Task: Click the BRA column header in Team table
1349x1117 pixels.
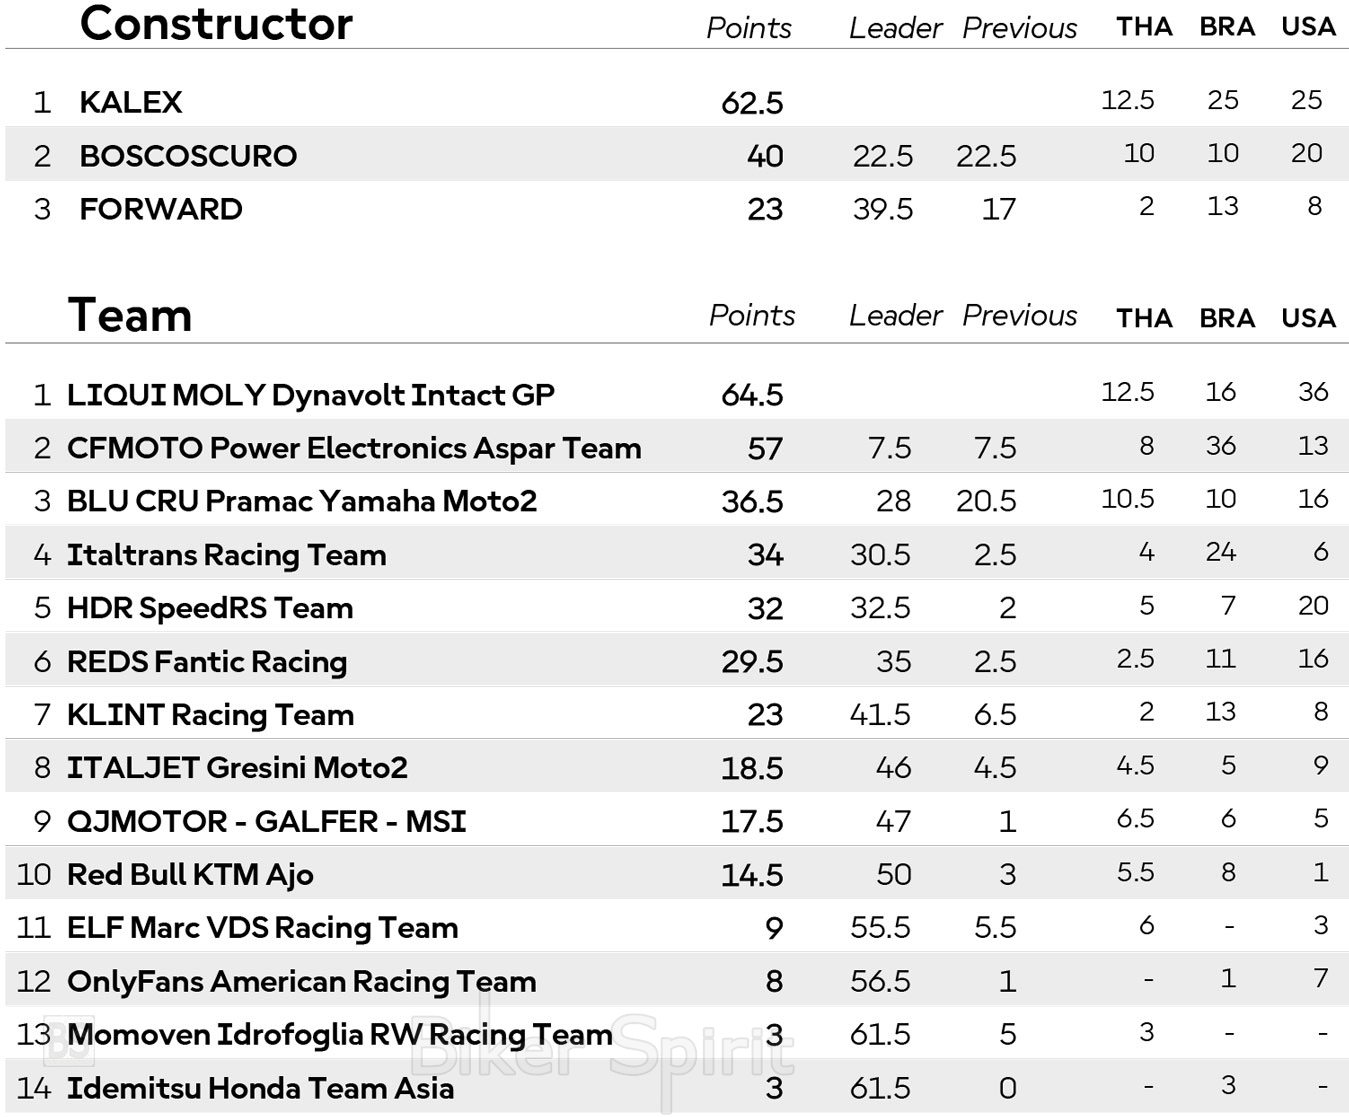Action: [x=1227, y=318]
